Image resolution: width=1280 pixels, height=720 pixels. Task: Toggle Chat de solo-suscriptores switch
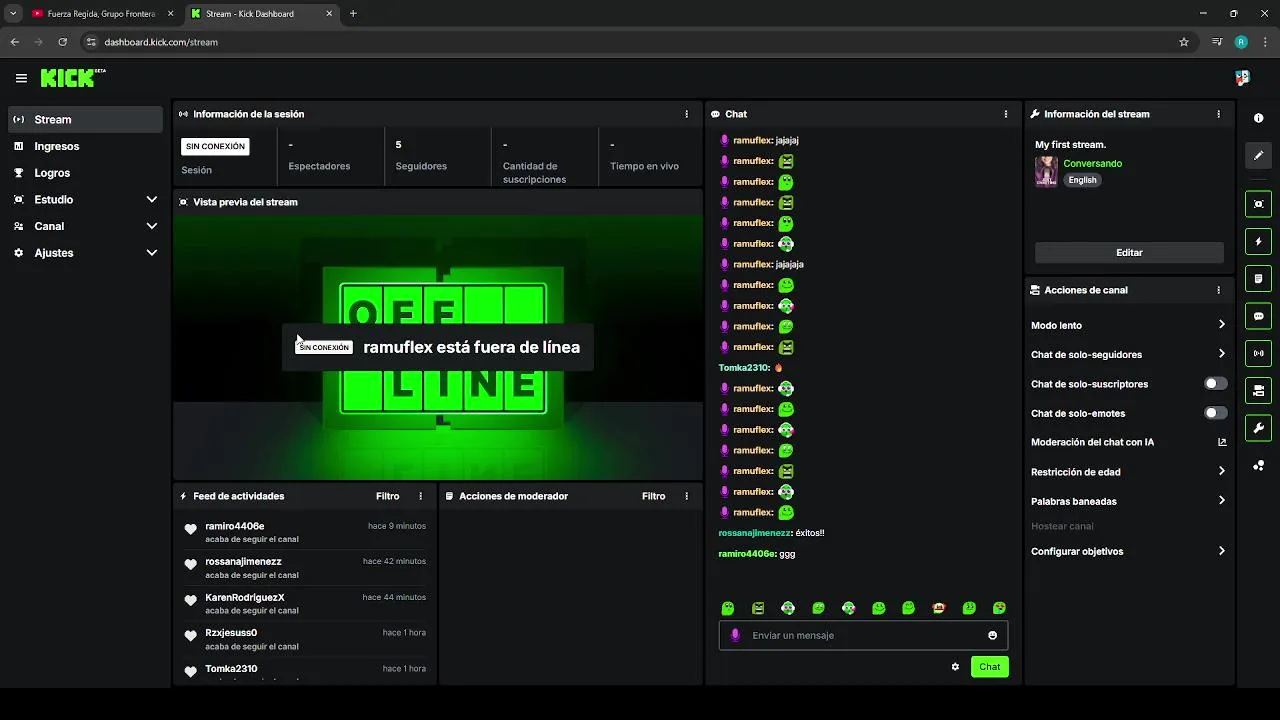(x=1216, y=384)
